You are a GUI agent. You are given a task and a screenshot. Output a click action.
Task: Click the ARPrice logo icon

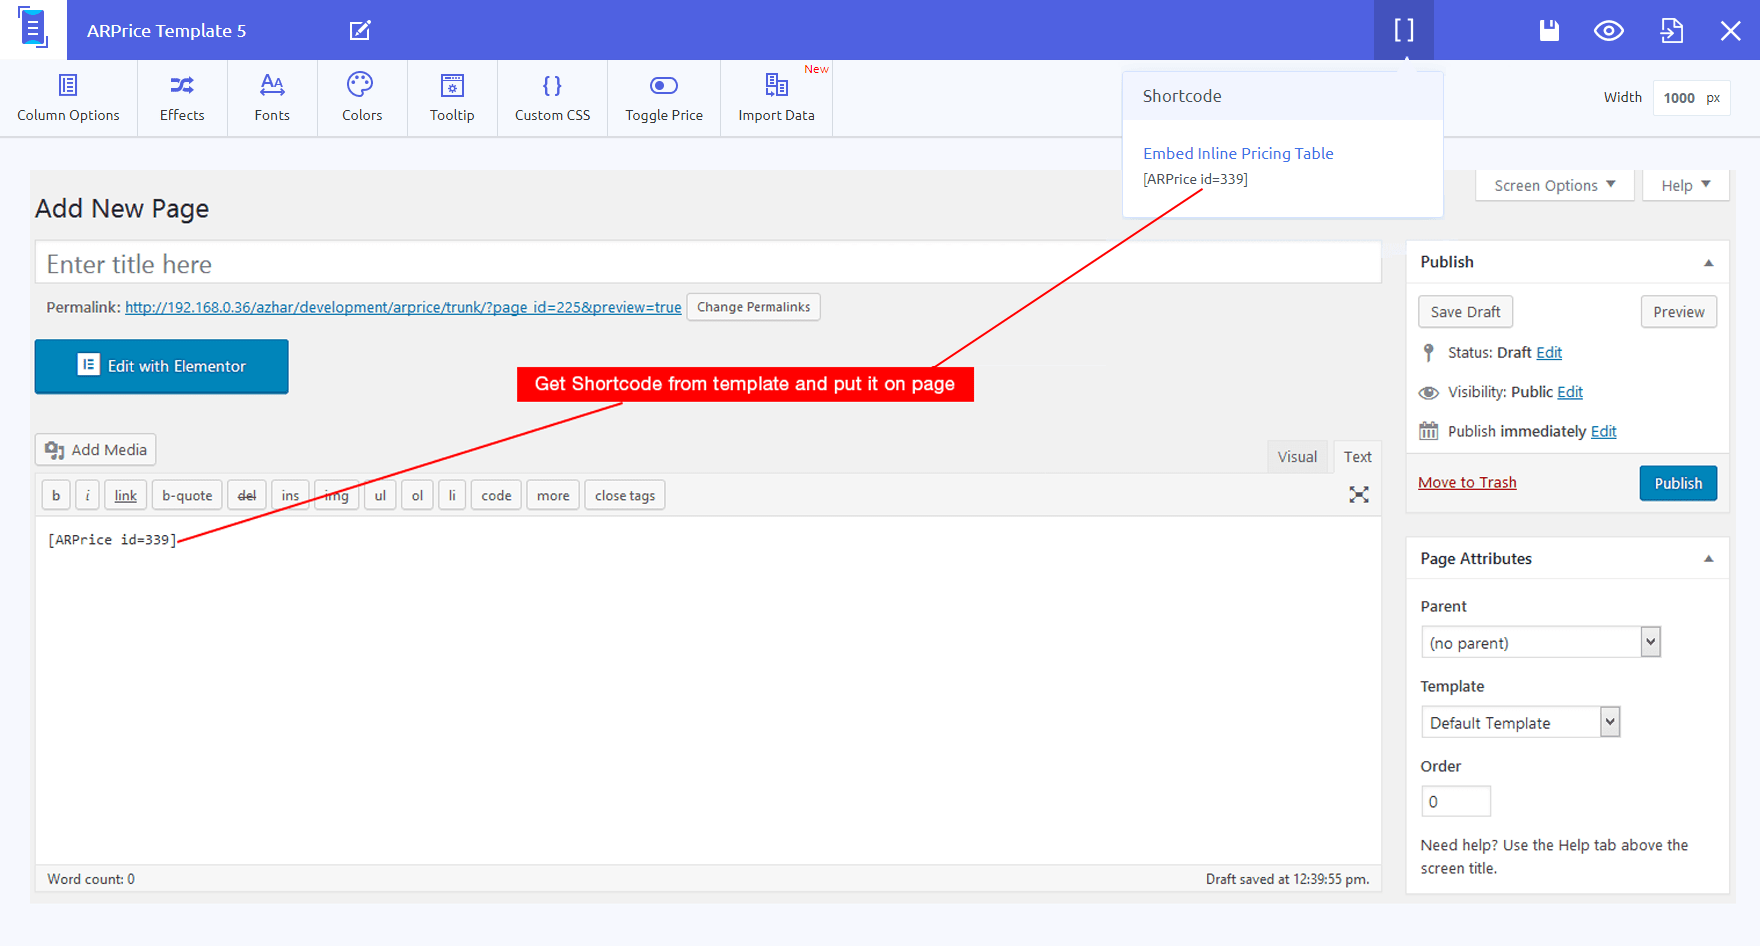33,29
